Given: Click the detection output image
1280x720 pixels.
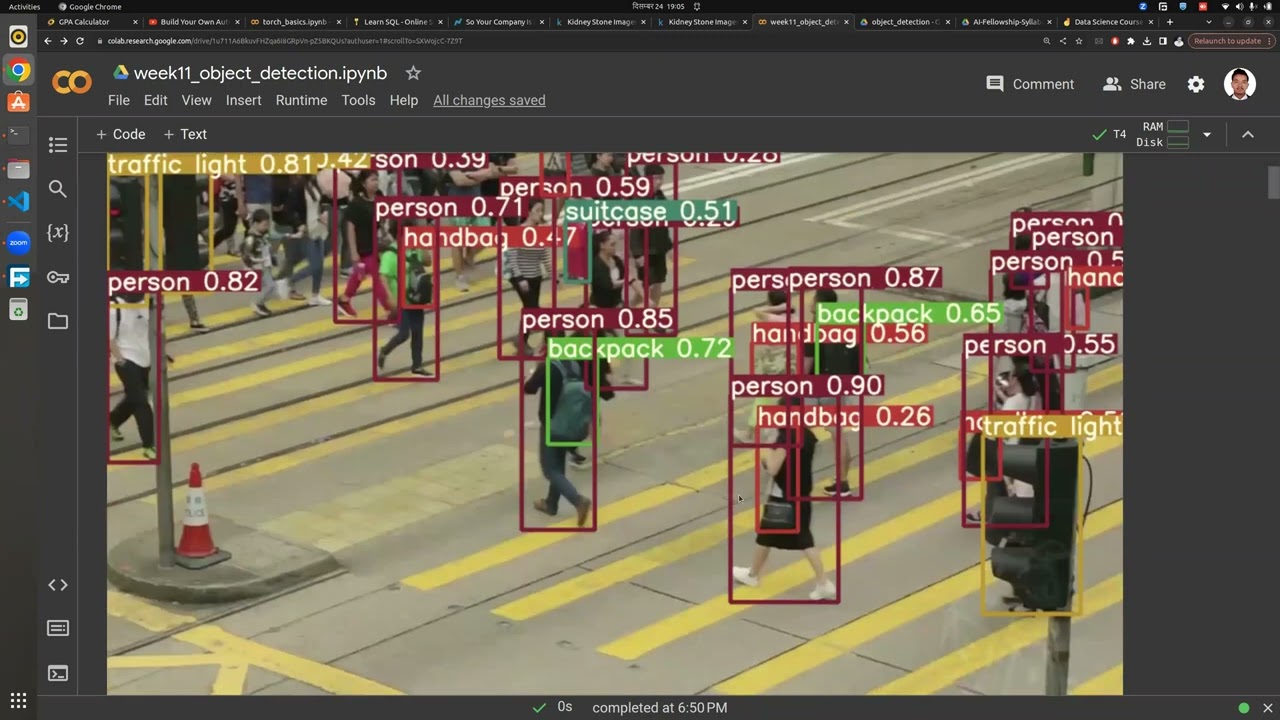Looking at the screenshot, I should pyautogui.click(x=614, y=424).
